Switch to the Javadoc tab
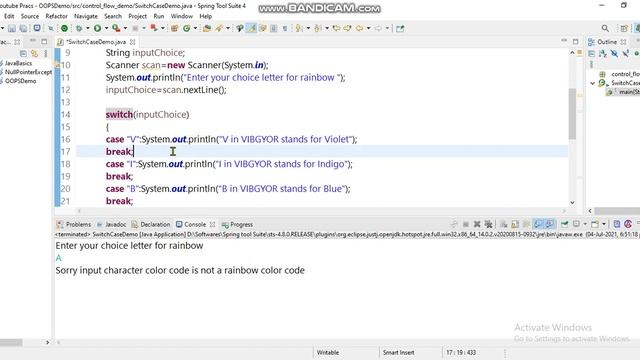Screen dimensions: 640x360 111,224
